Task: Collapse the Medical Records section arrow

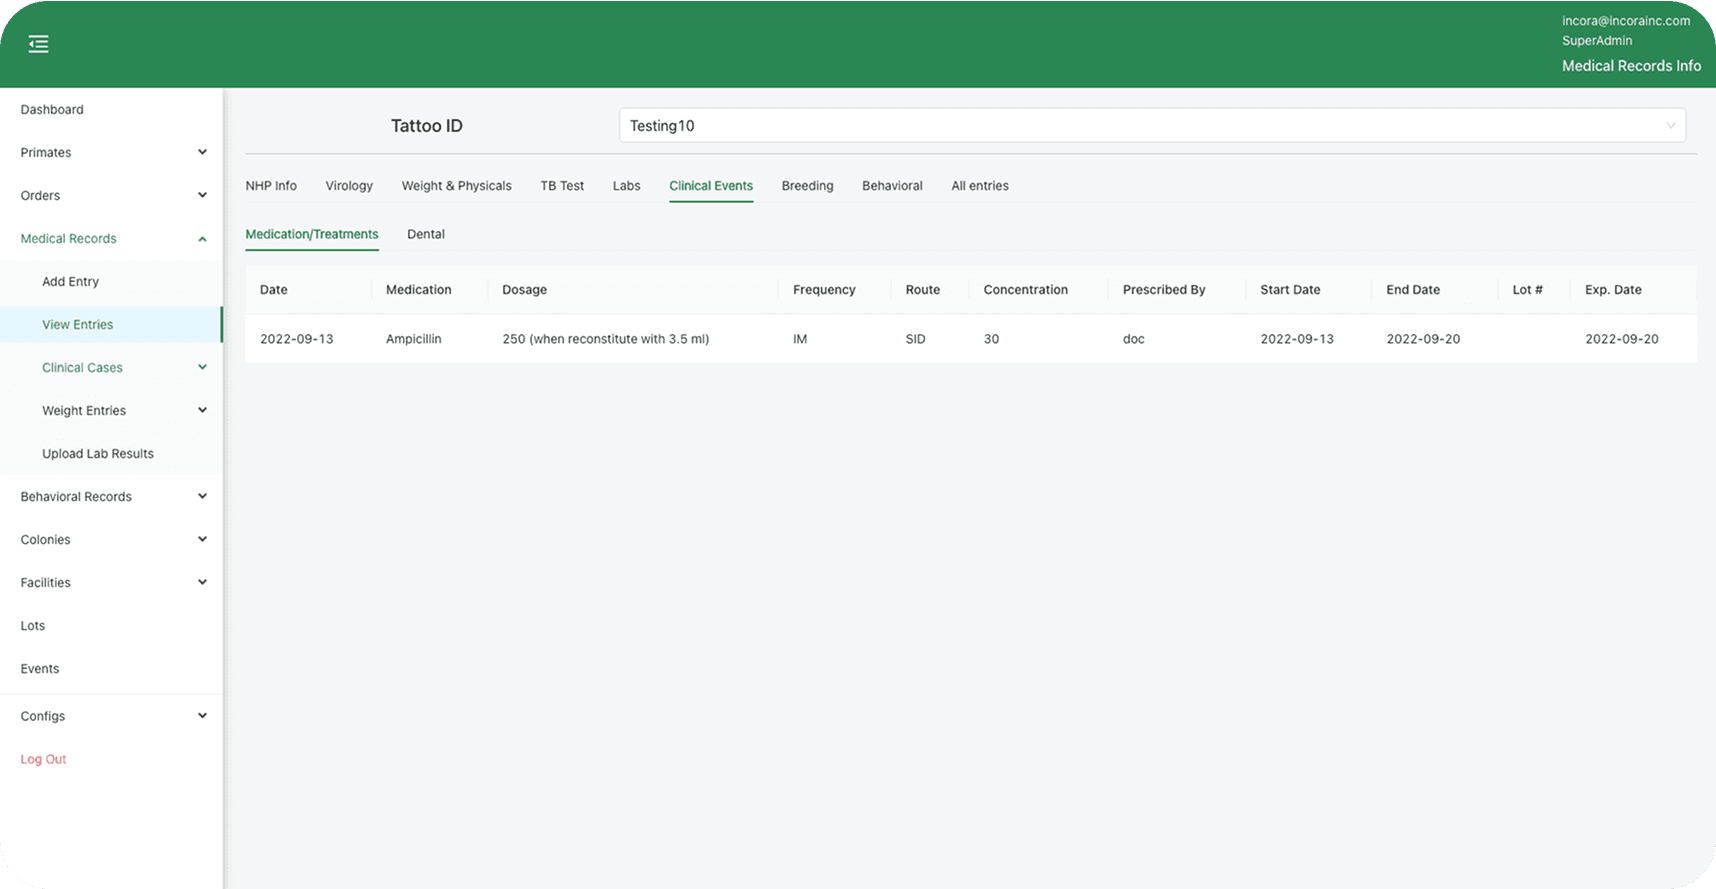Action: pyautogui.click(x=202, y=239)
